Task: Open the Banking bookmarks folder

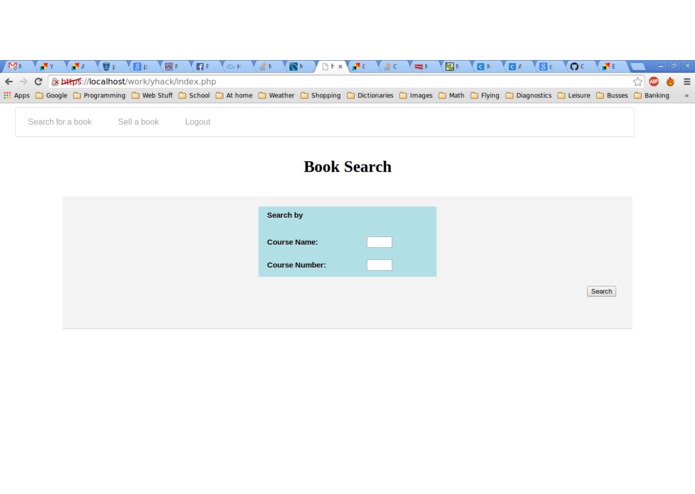Action: (652, 95)
